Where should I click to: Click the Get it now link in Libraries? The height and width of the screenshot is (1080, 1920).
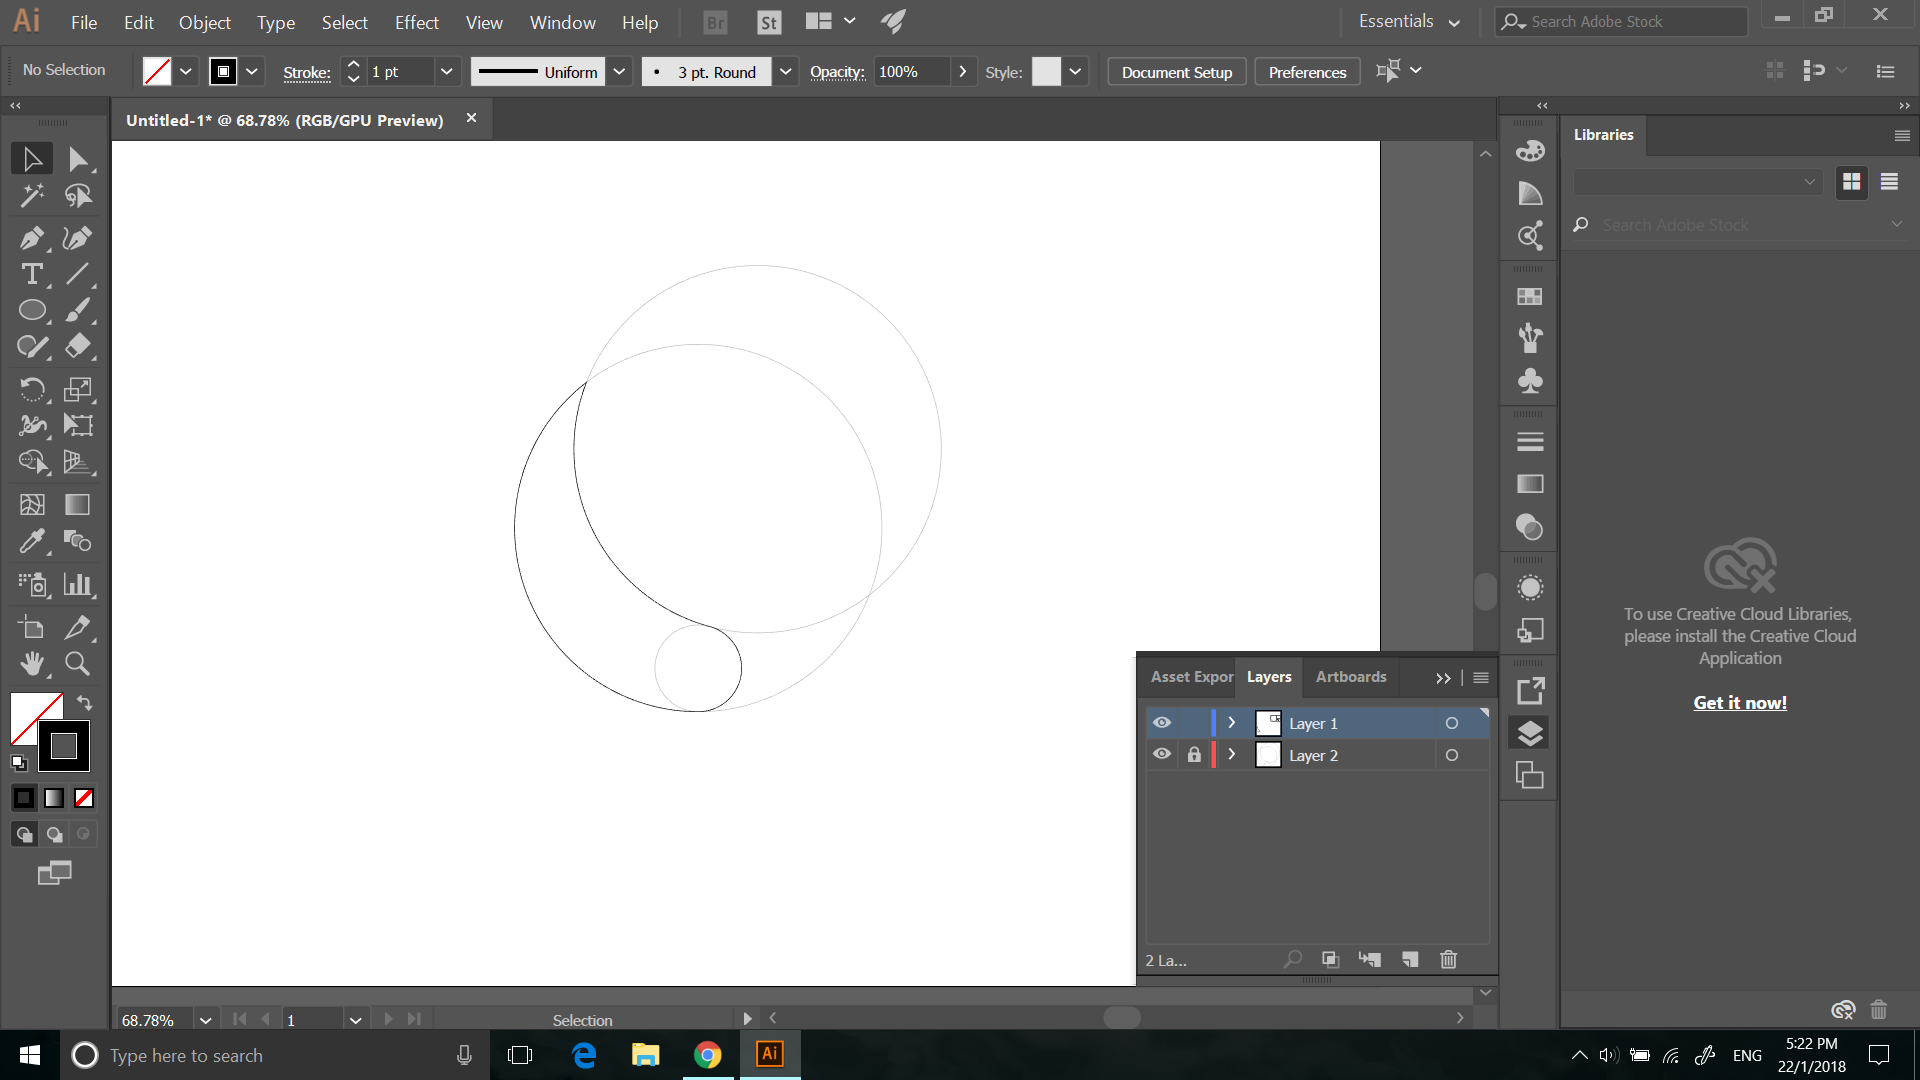1739,702
